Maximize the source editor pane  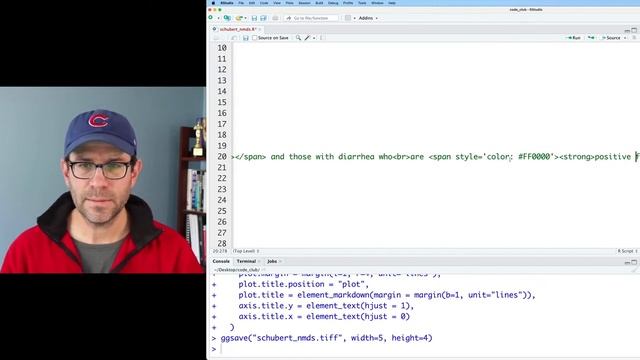pyautogui.click(x=634, y=30)
